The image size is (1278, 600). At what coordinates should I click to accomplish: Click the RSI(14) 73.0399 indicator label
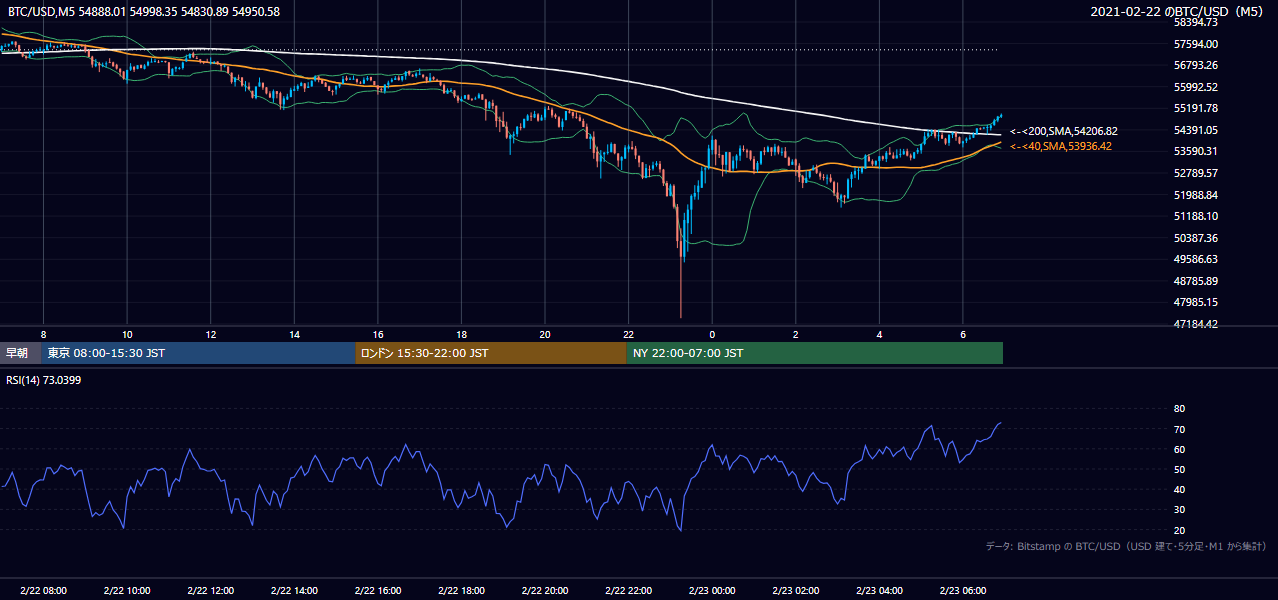tap(46, 380)
